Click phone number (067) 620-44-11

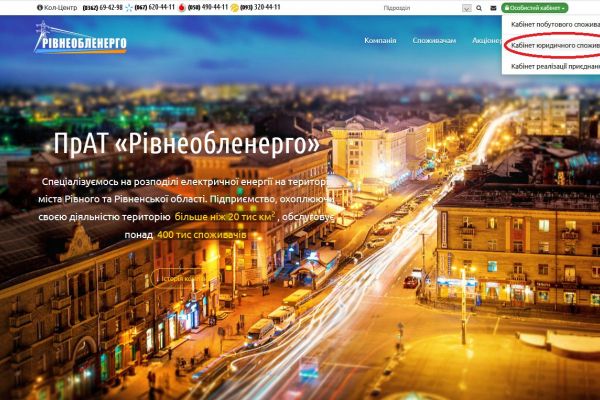153,7
